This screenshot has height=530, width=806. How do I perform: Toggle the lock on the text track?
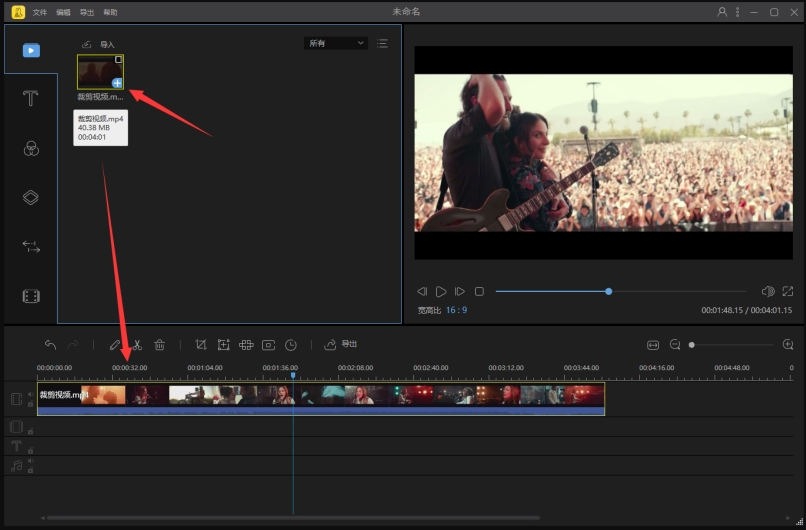[30, 450]
